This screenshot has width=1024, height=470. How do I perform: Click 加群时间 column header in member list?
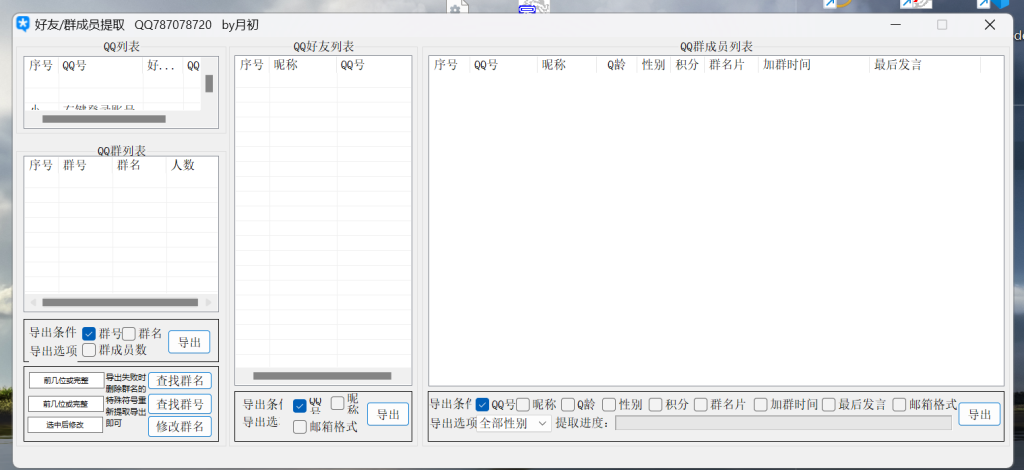(x=814, y=65)
